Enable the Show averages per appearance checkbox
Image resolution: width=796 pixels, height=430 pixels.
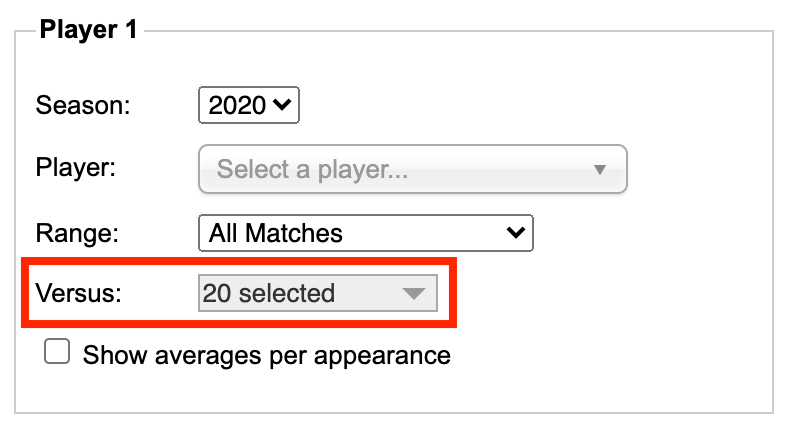pyautogui.click(x=57, y=351)
